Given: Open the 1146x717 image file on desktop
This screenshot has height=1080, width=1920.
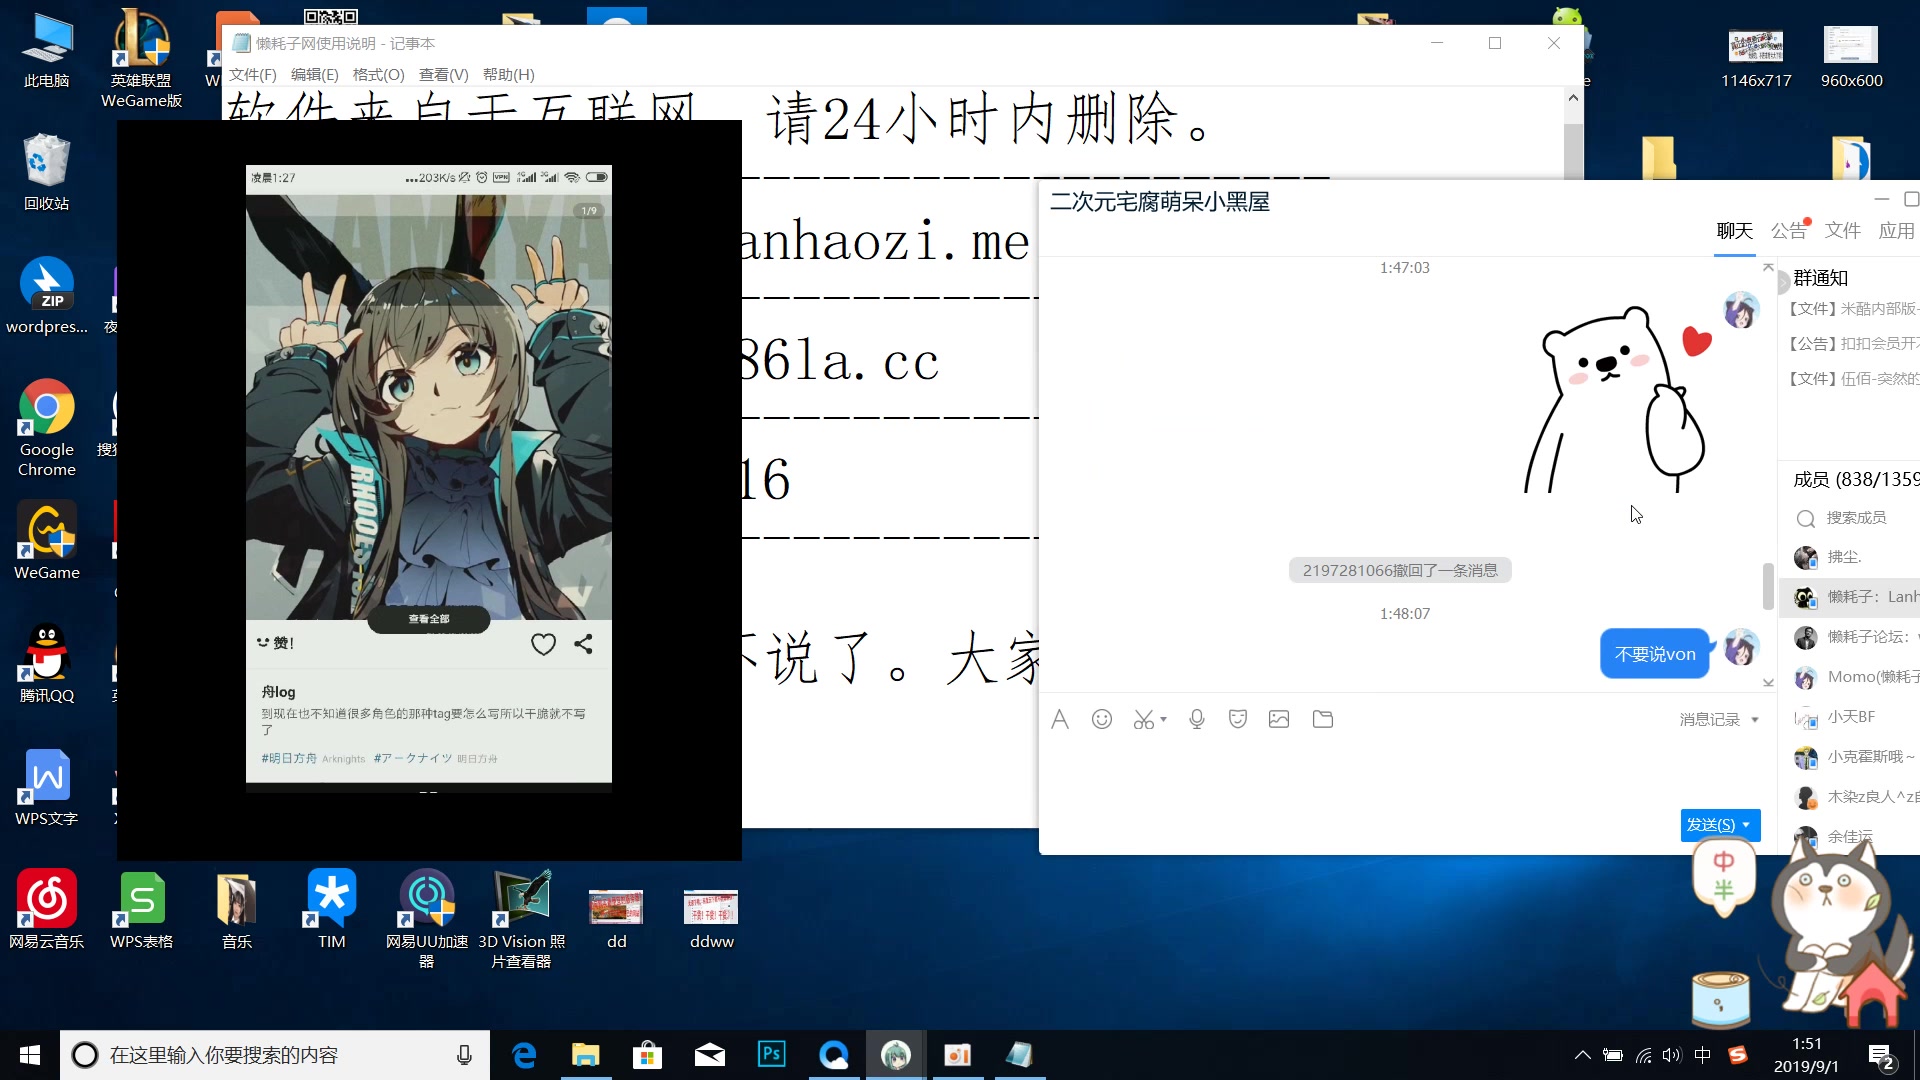Looking at the screenshot, I should tap(1756, 58).
